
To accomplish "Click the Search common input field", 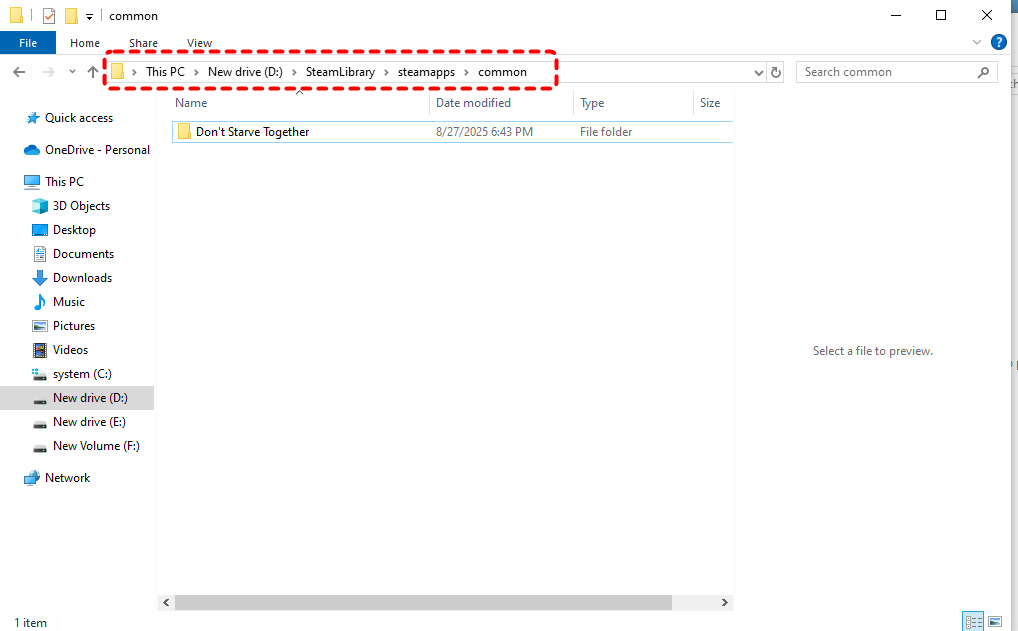I will click(885, 72).
